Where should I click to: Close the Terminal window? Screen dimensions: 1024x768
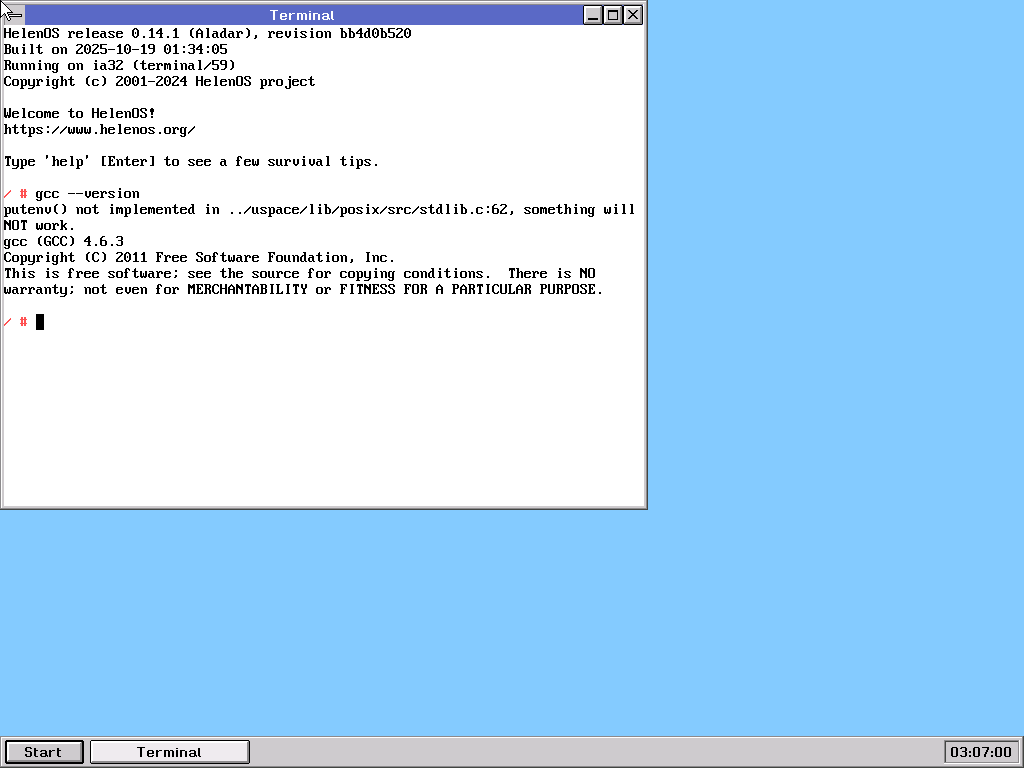pyautogui.click(x=633, y=15)
